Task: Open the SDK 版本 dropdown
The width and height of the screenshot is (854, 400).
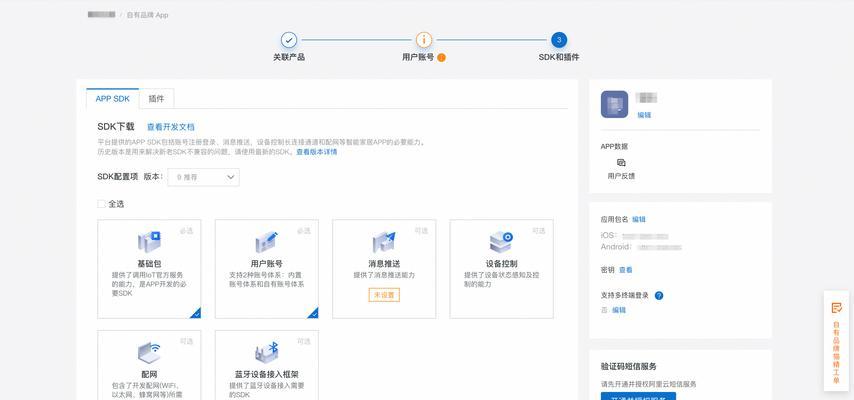Action: click(204, 177)
